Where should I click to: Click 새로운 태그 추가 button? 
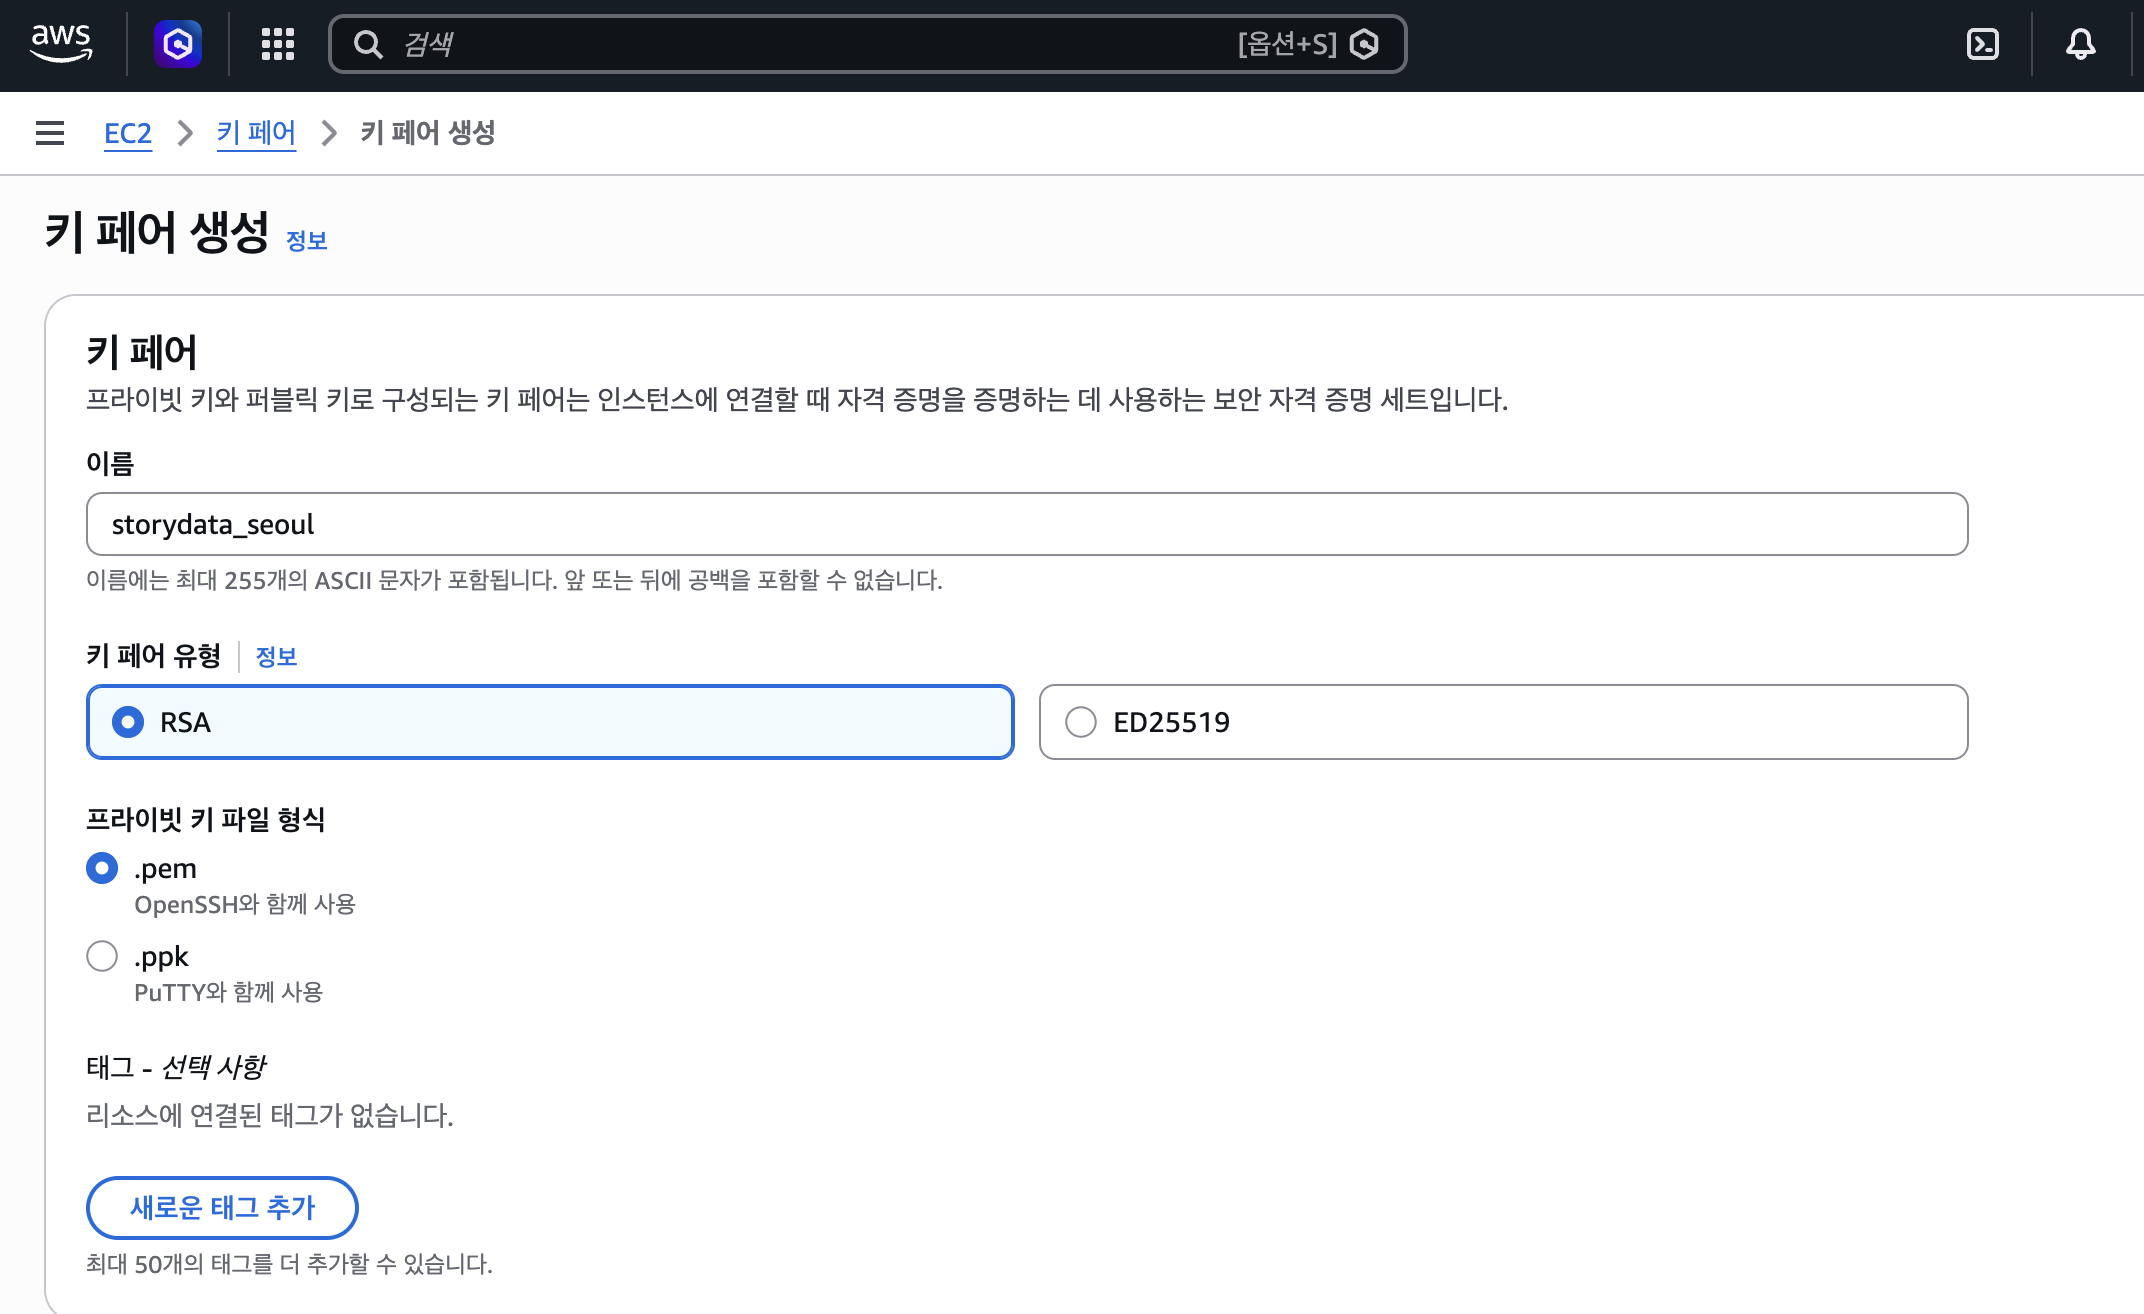222,1208
